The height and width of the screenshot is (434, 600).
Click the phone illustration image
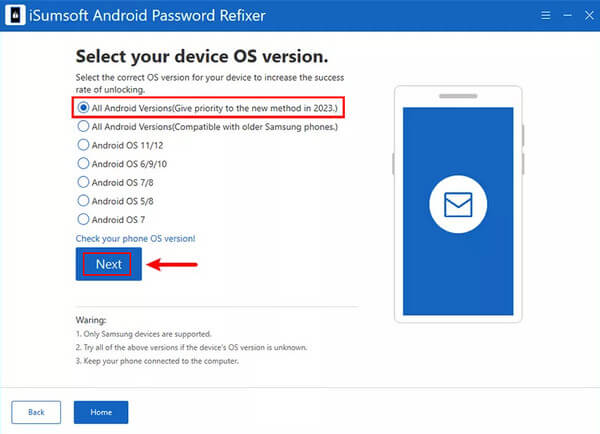[x=458, y=204]
